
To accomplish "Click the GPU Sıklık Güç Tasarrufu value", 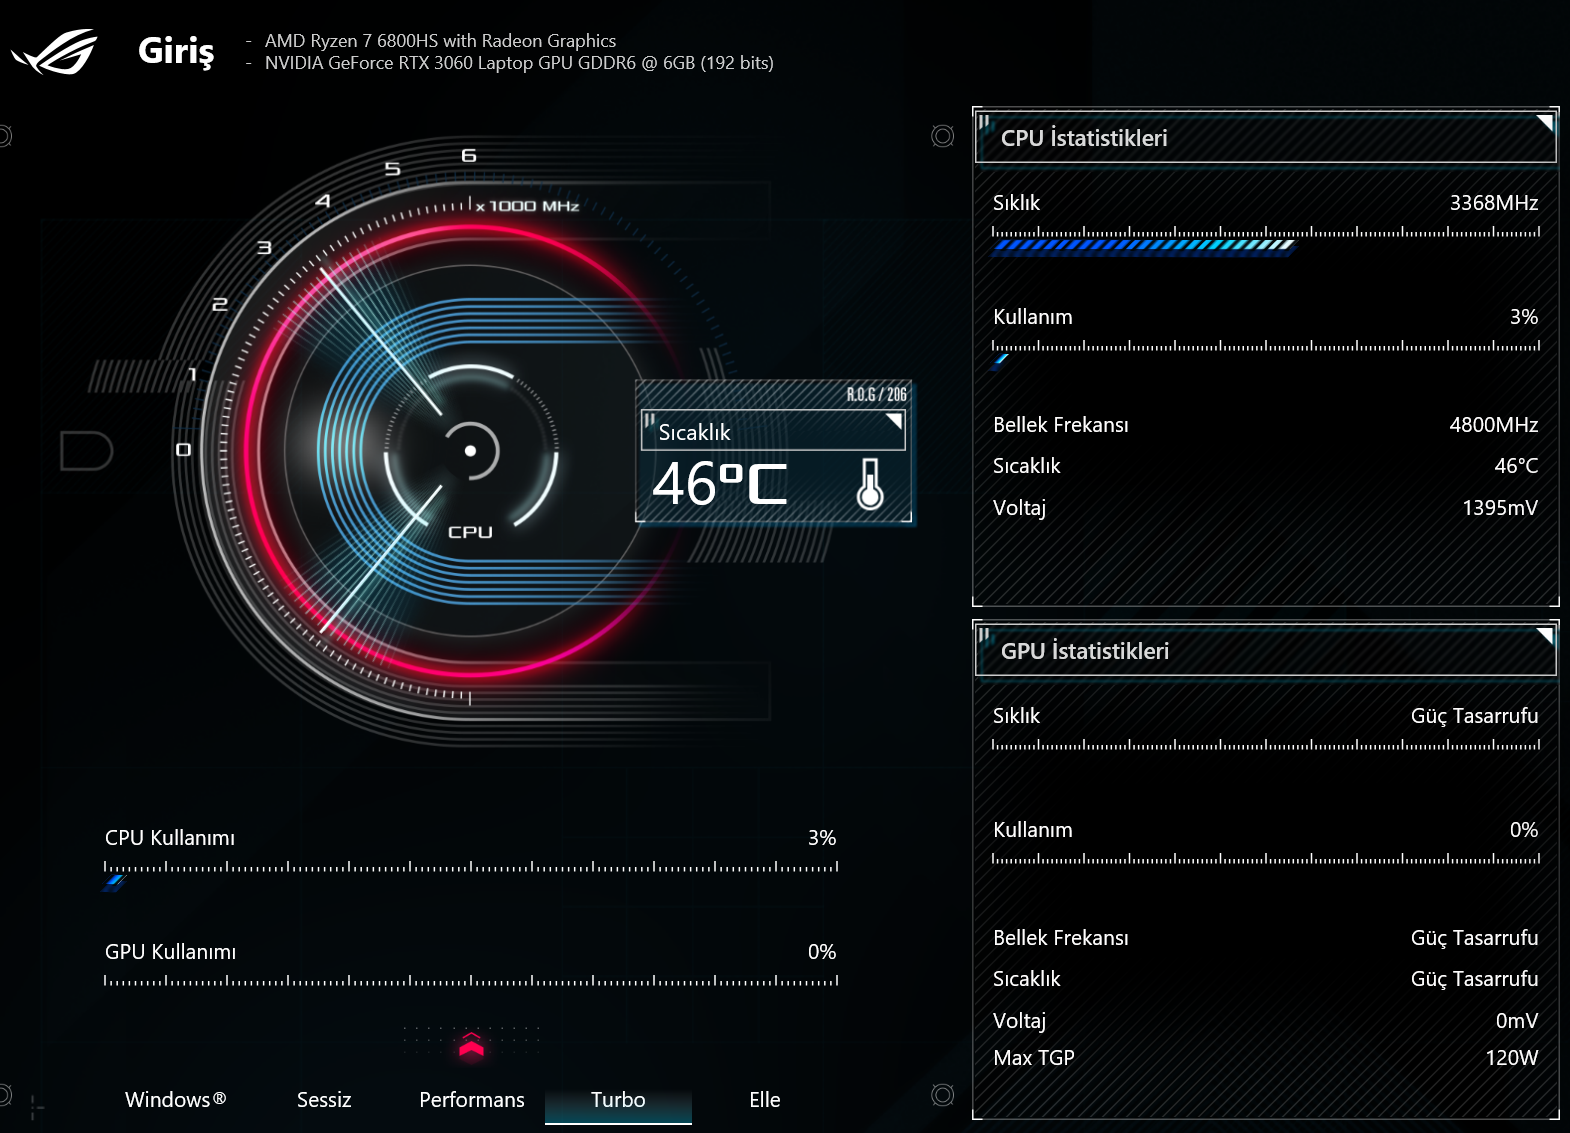I will (x=1474, y=716).
